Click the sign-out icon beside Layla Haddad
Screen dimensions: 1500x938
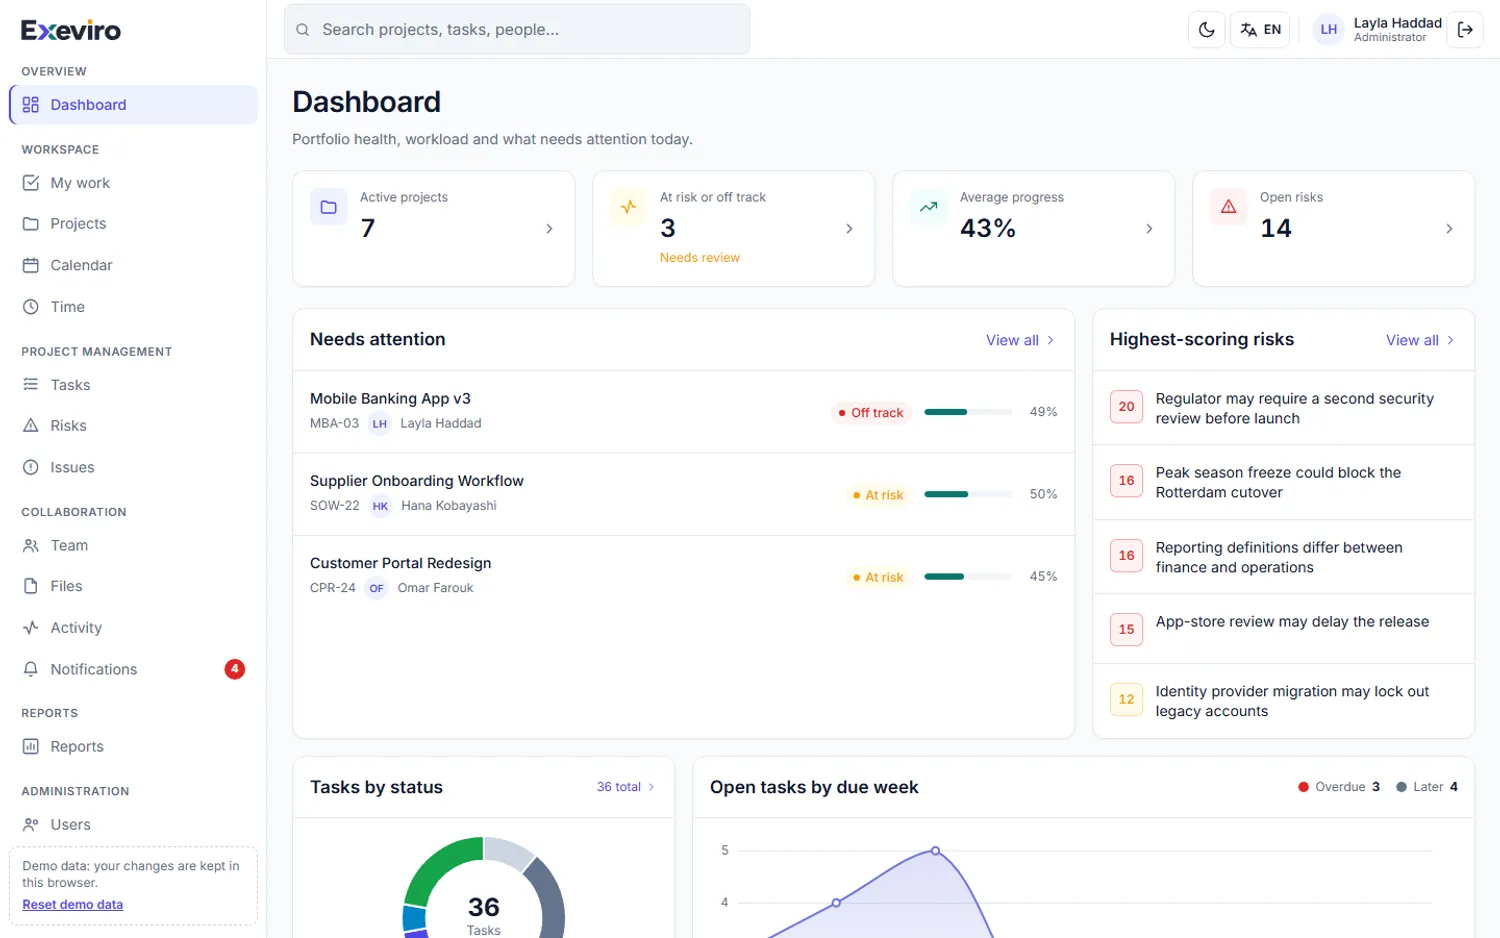[1465, 30]
